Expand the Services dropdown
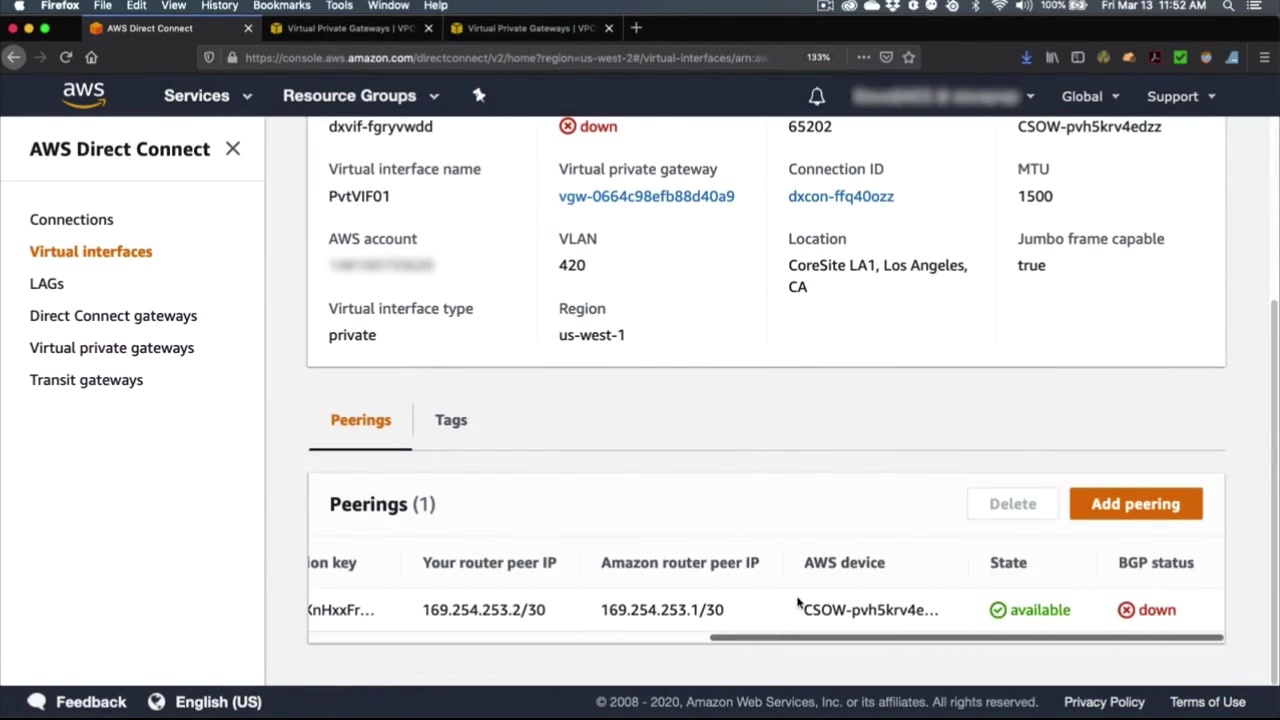Image resolution: width=1280 pixels, height=720 pixels. [x=208, y=96]
